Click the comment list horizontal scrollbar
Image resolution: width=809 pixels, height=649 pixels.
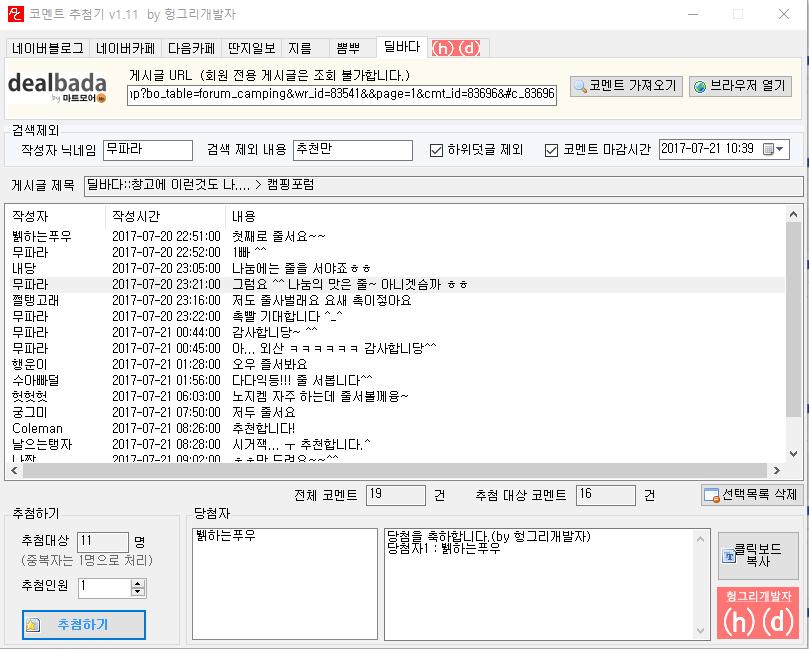[x=400, y=470]
